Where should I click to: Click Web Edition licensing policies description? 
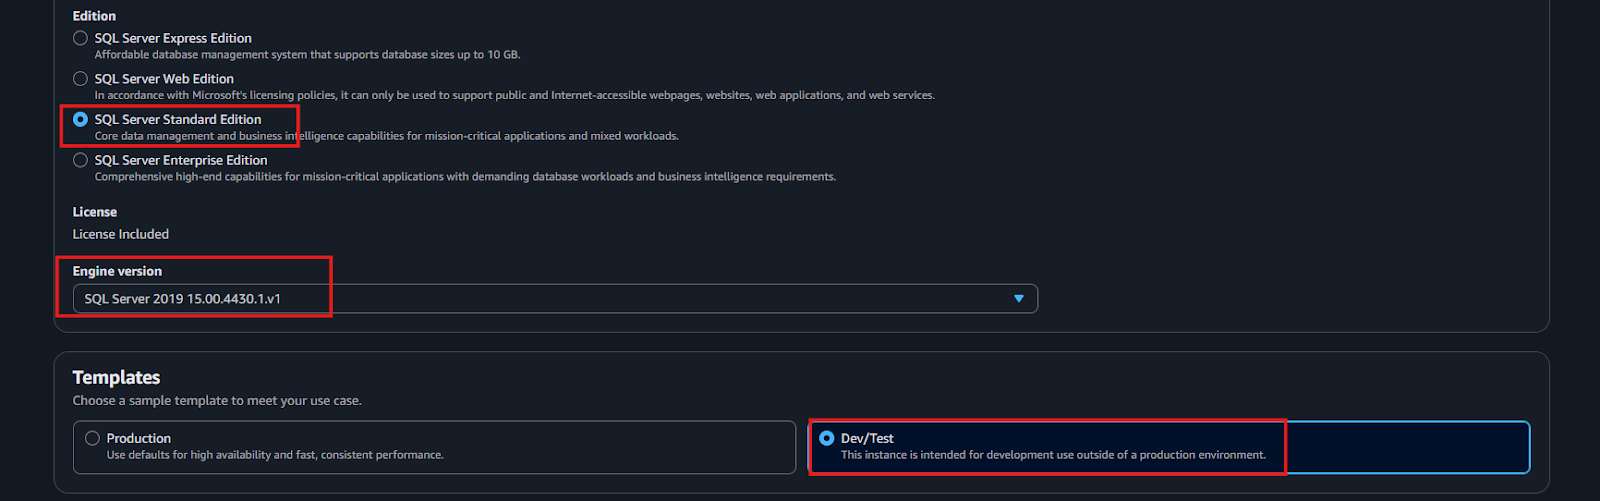tap(515, 95)
